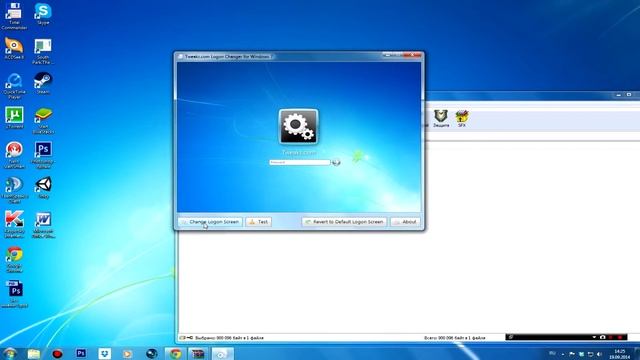The image size is (640, 360).
Task: Open Windows Explorer from the taskbar
Action: point(33,353)
